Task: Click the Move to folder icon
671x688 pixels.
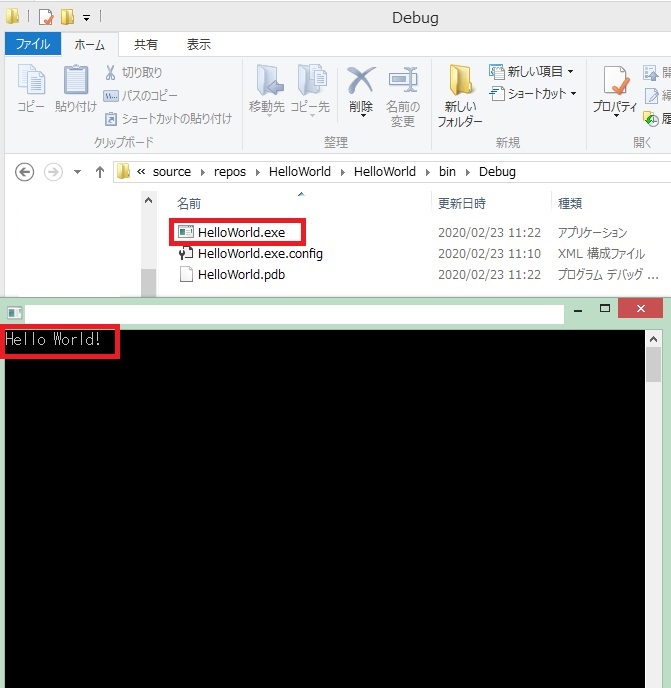Action: pos(268,81)
